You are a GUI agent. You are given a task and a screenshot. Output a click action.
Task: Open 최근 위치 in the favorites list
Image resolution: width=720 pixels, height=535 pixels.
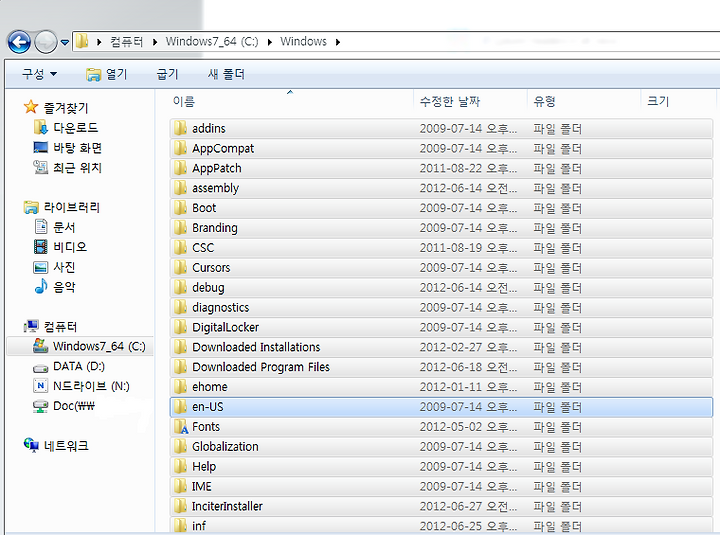(68, 168)
